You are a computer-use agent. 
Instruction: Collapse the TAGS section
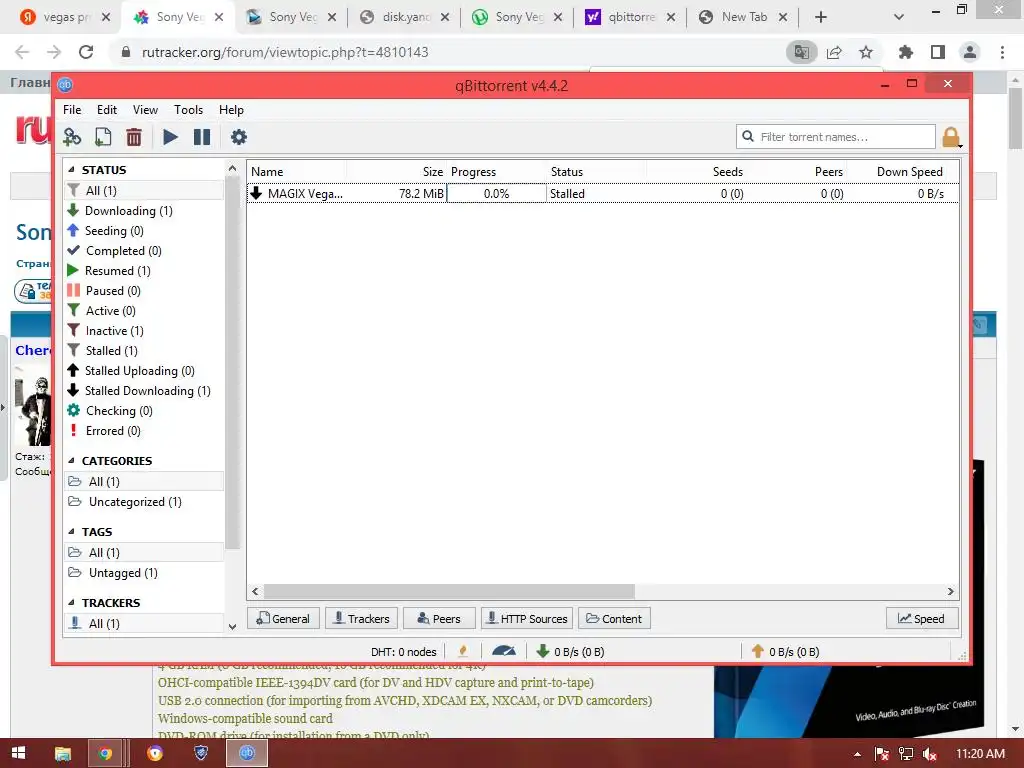click(72, 532)
